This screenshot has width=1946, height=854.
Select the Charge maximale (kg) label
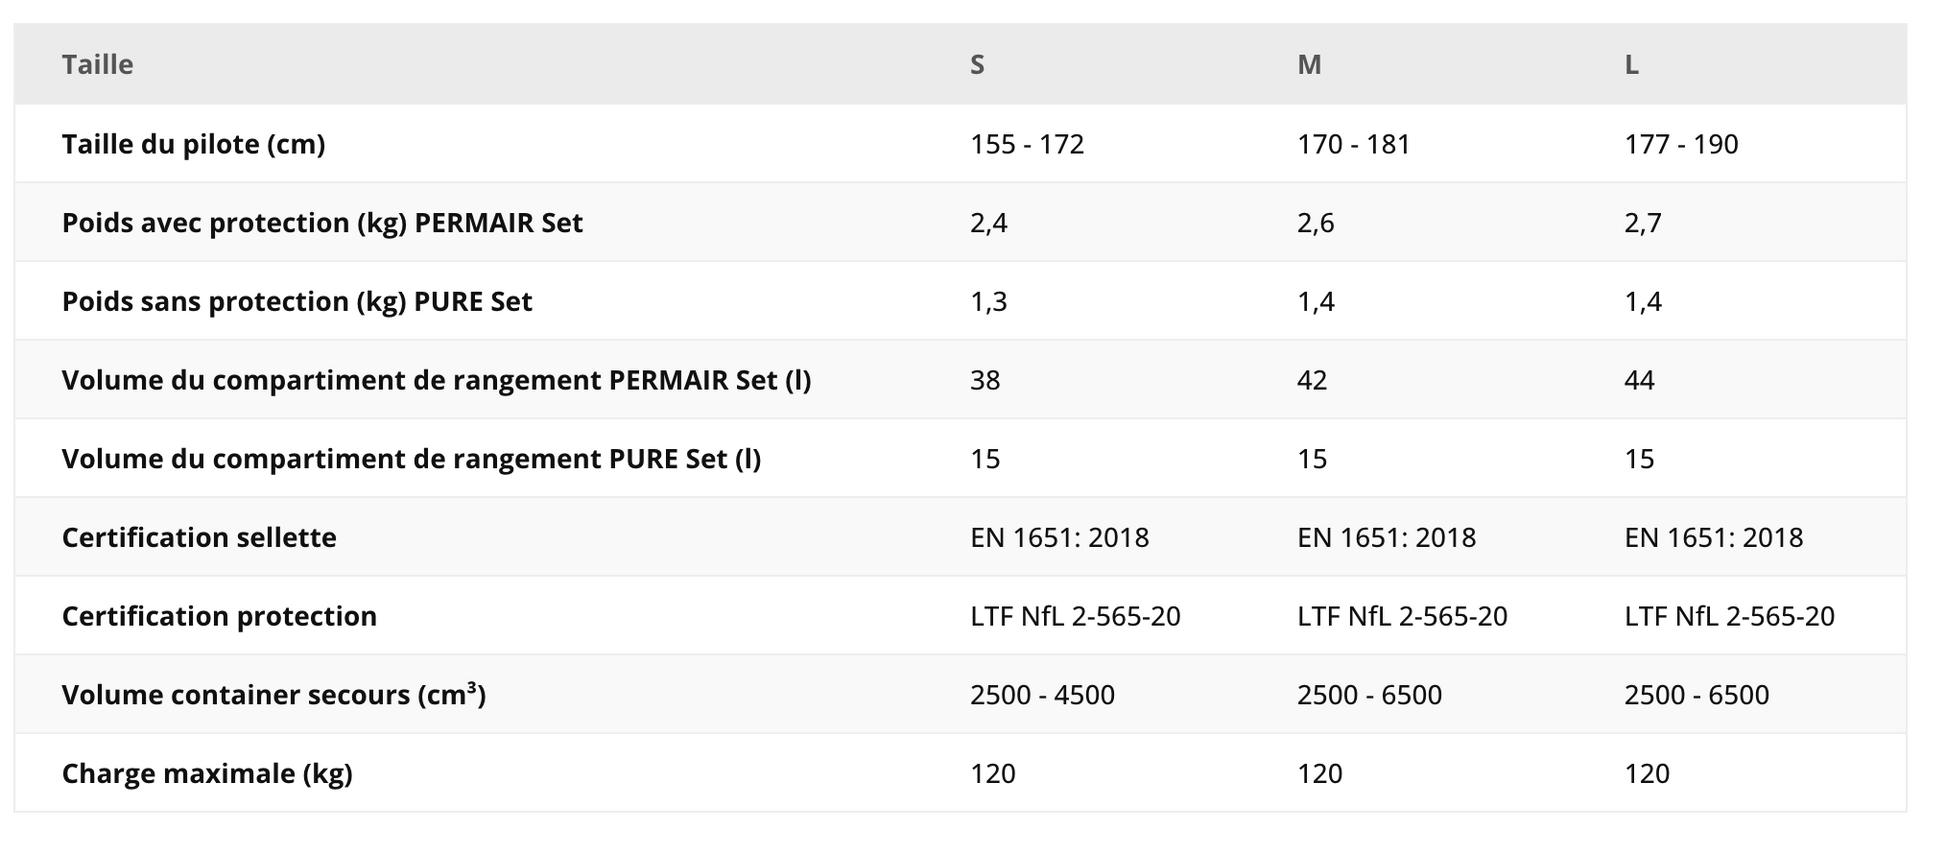[207, 773]
